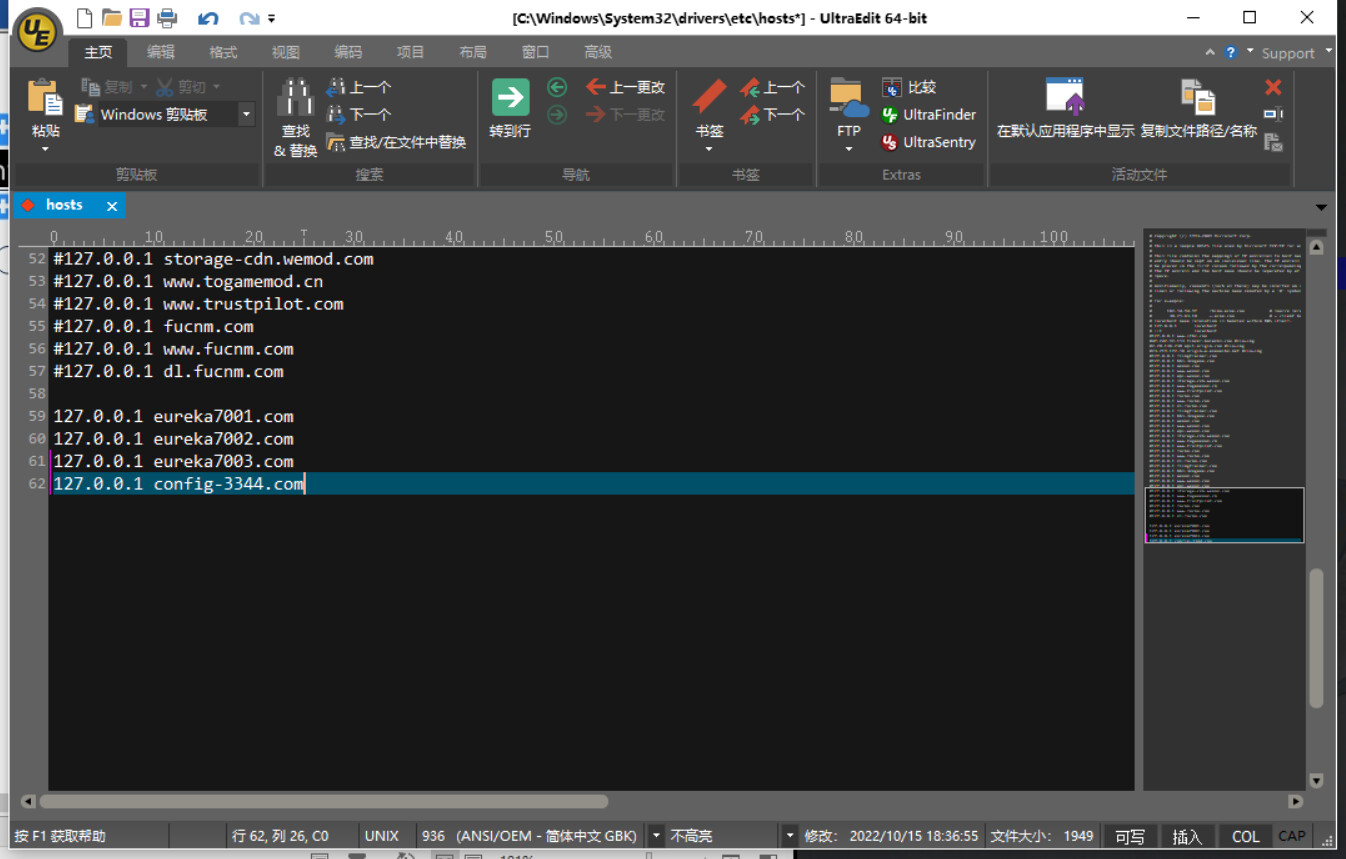The height and width of the screenshot is (859, 1346).
Task: Open the file tab list dropdown arrow
Action: pos(1321,207)
